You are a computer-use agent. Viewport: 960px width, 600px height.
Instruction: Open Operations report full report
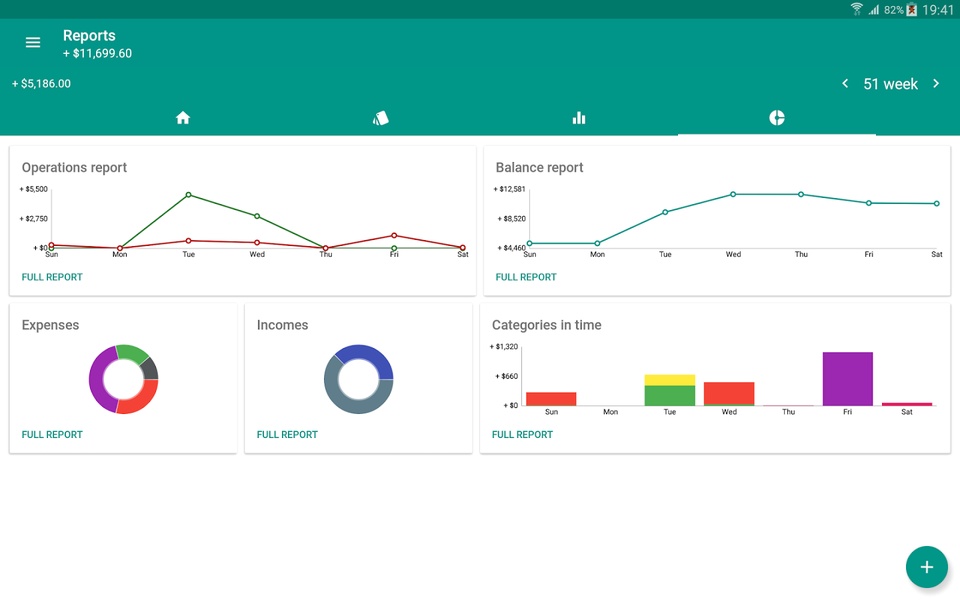coord(52,277)
